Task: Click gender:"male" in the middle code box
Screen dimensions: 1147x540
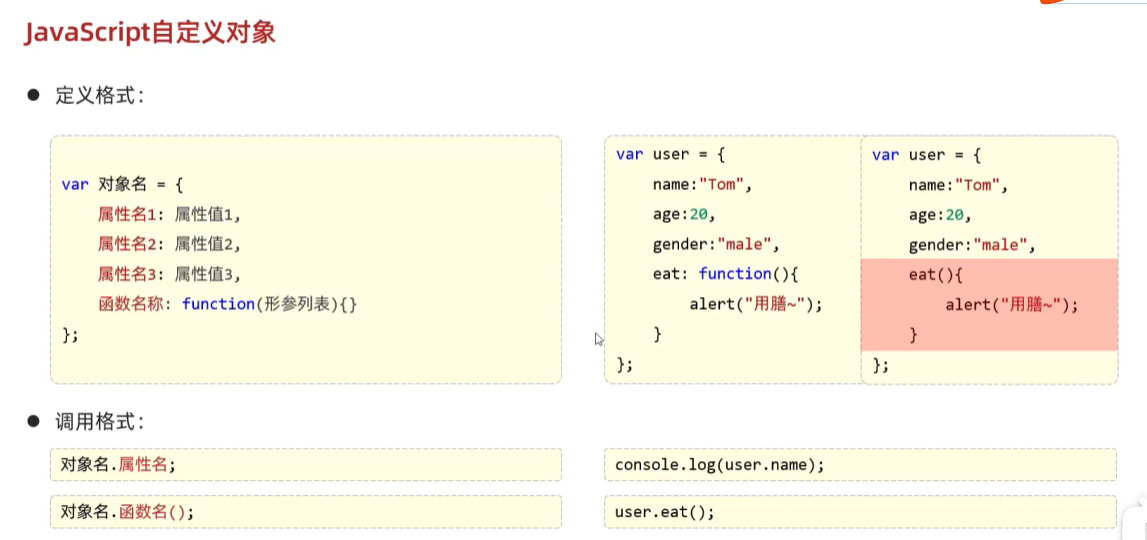Action: coord(715,244)
